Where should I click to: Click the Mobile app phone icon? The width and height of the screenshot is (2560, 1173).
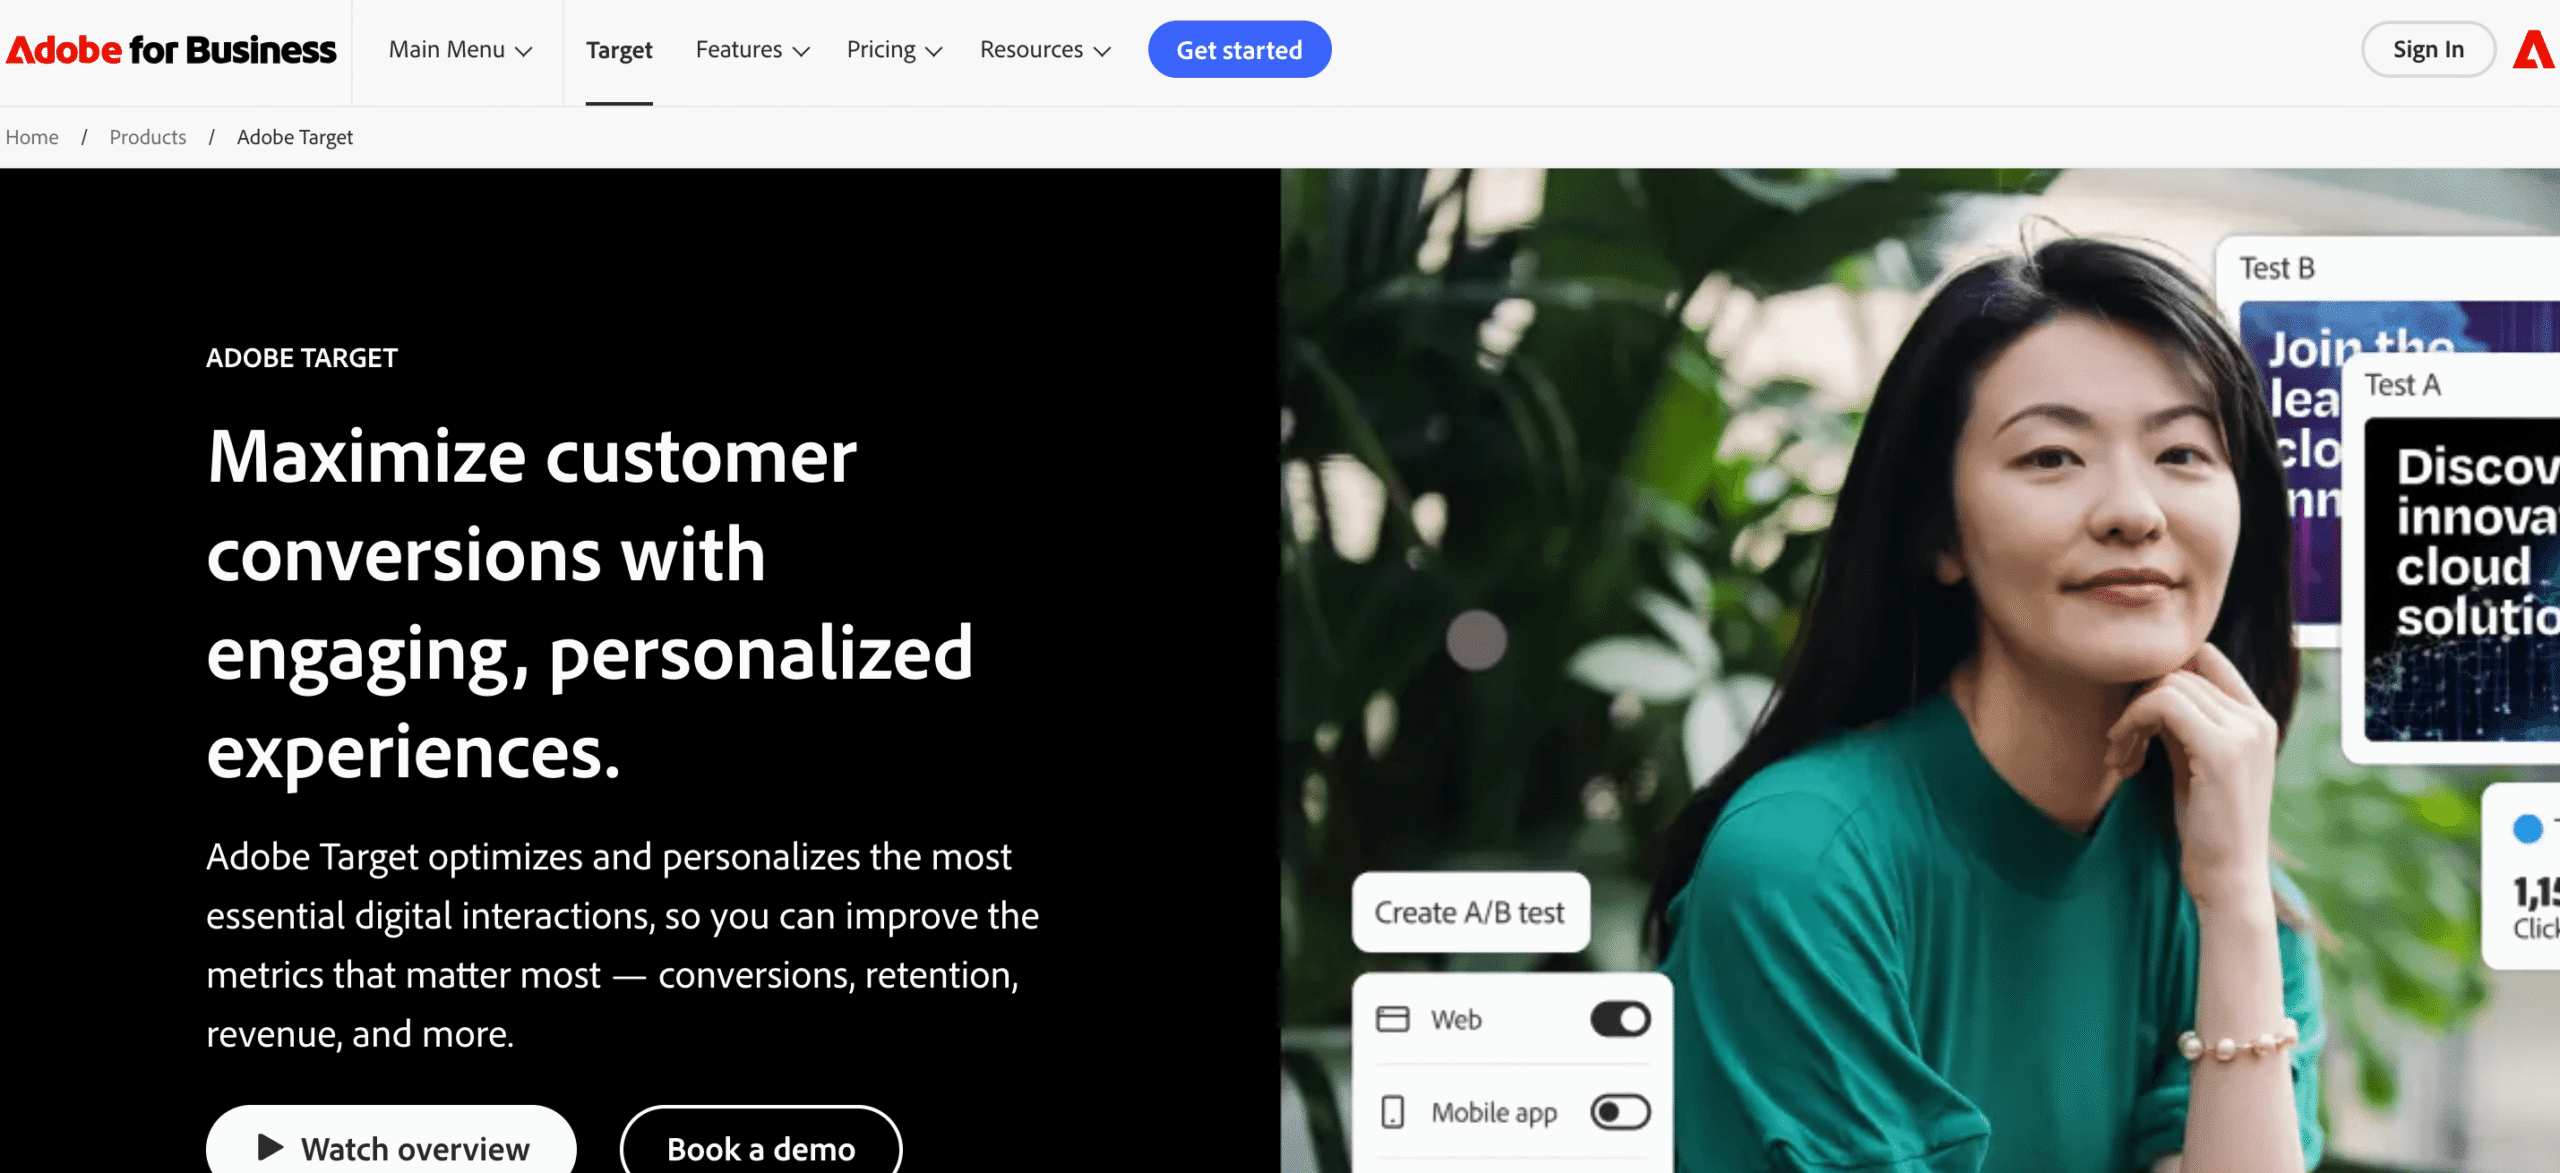tap(1392, 1112)
